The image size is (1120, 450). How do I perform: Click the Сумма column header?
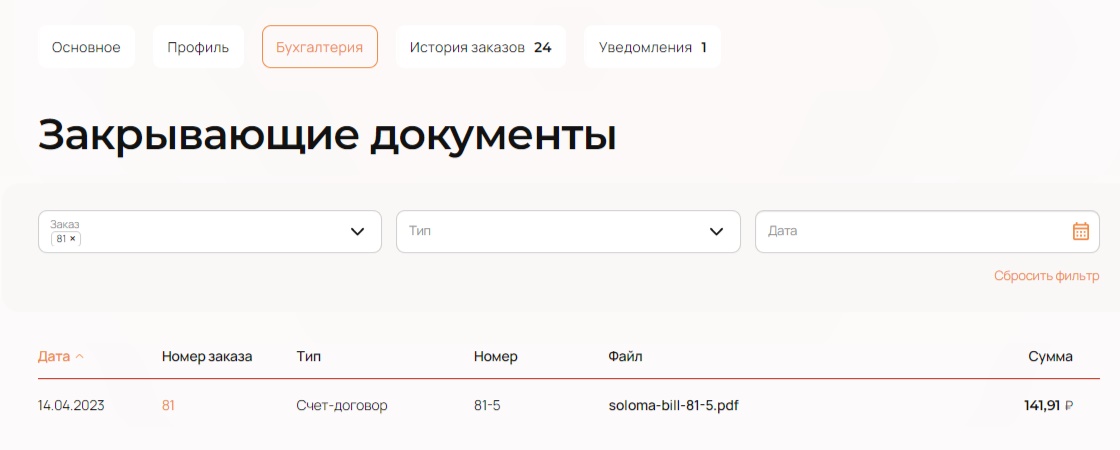[1050, 356]
